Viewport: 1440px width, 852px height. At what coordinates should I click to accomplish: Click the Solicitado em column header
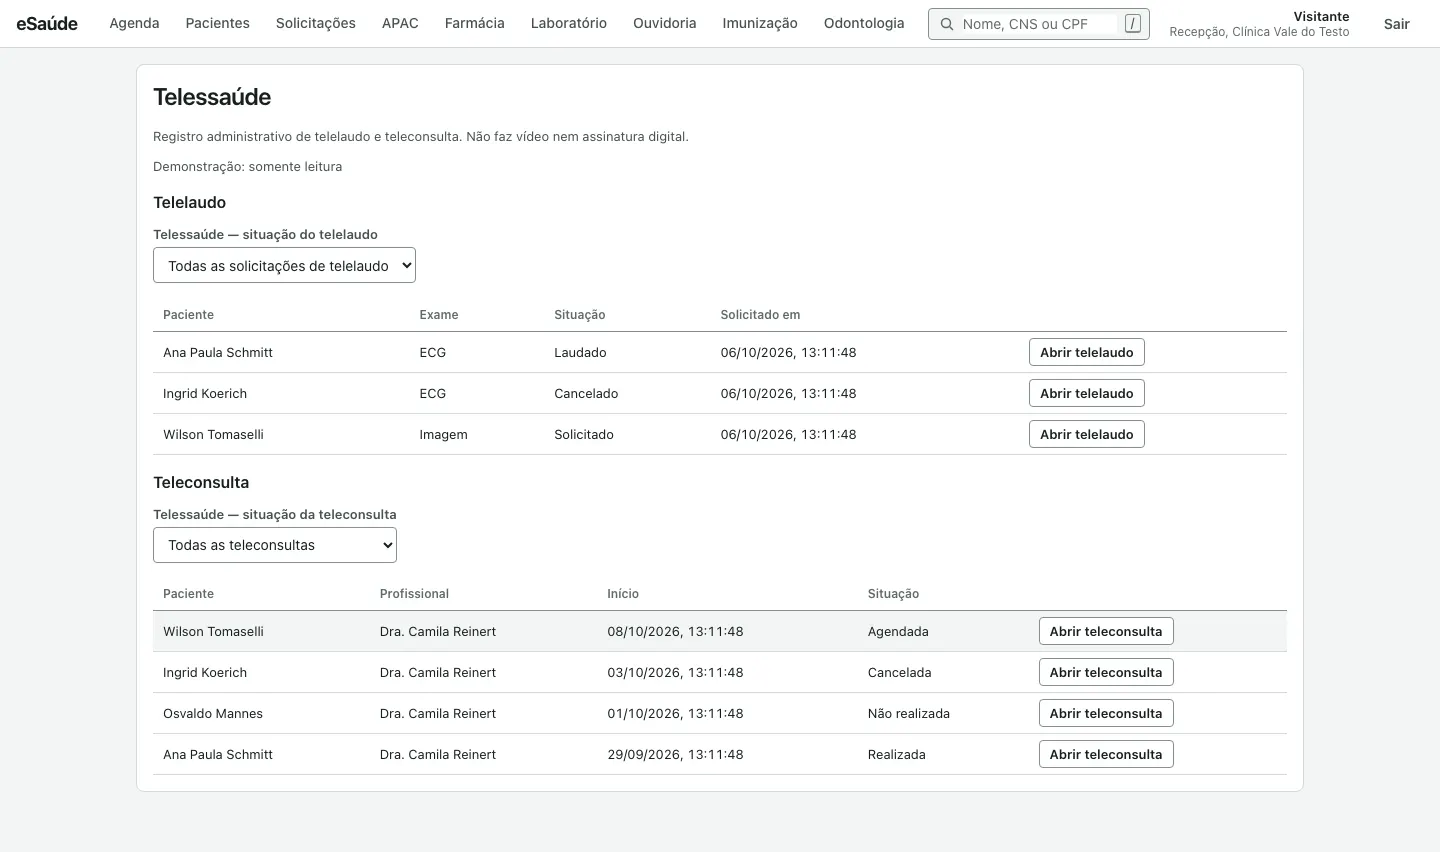pyautogui.click(x=760, y=315)
